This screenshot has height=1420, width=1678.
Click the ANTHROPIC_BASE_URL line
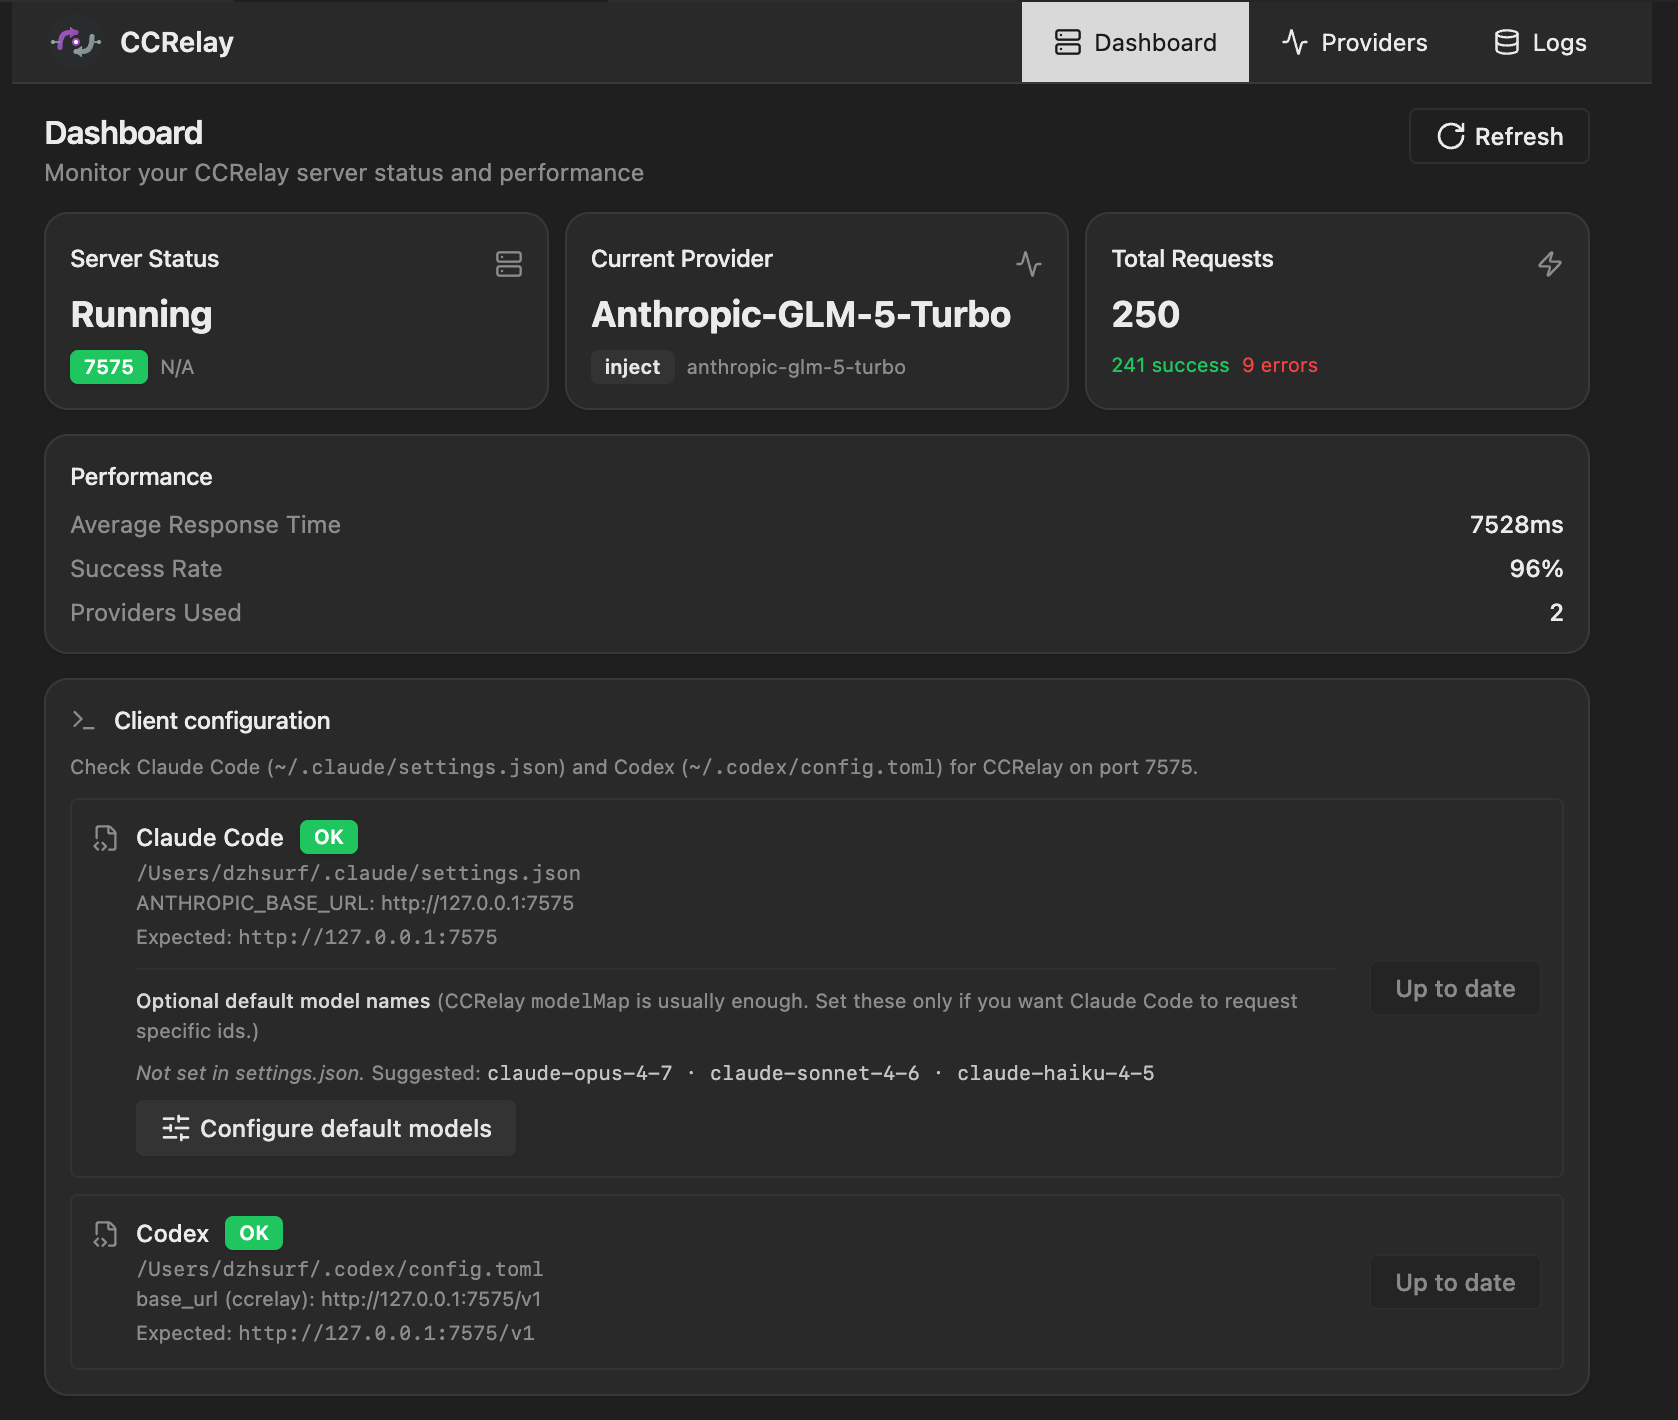(x=355, y=903)
